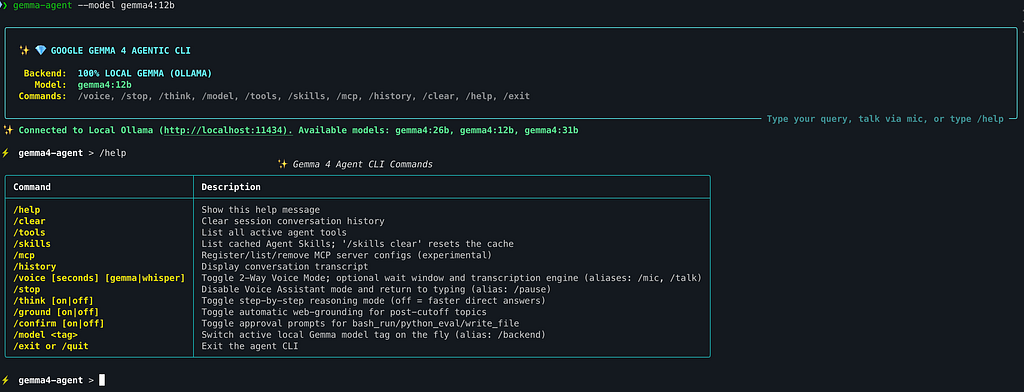Click the lightning bolt at the empty bottom prompt

coord(5,380)
